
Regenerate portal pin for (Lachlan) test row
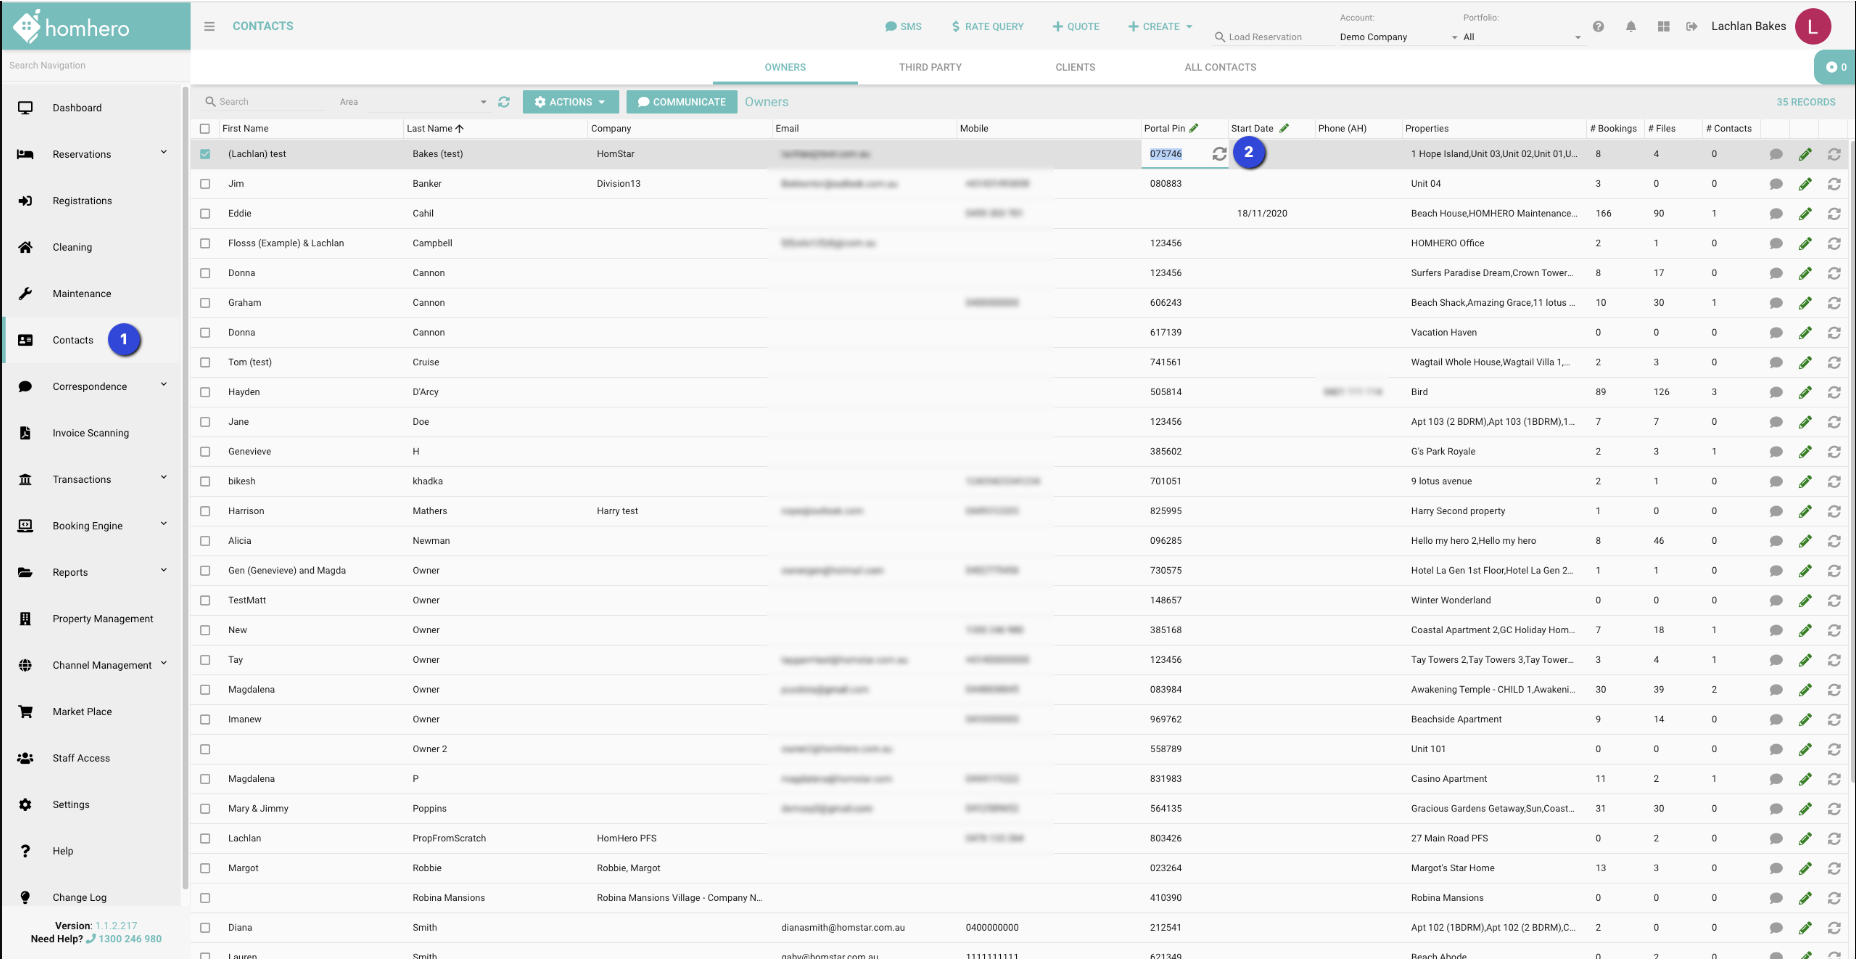1219,154
